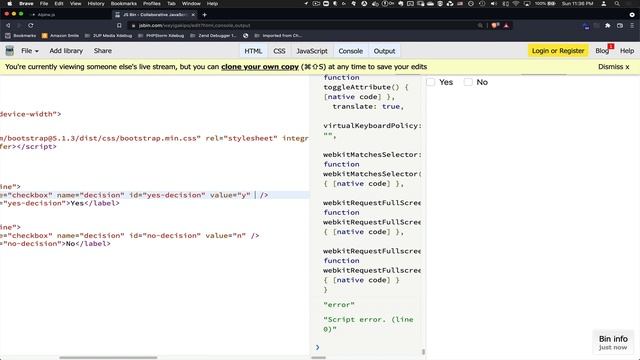Open the Zend Debugger bookmark folder

(213, 36)
